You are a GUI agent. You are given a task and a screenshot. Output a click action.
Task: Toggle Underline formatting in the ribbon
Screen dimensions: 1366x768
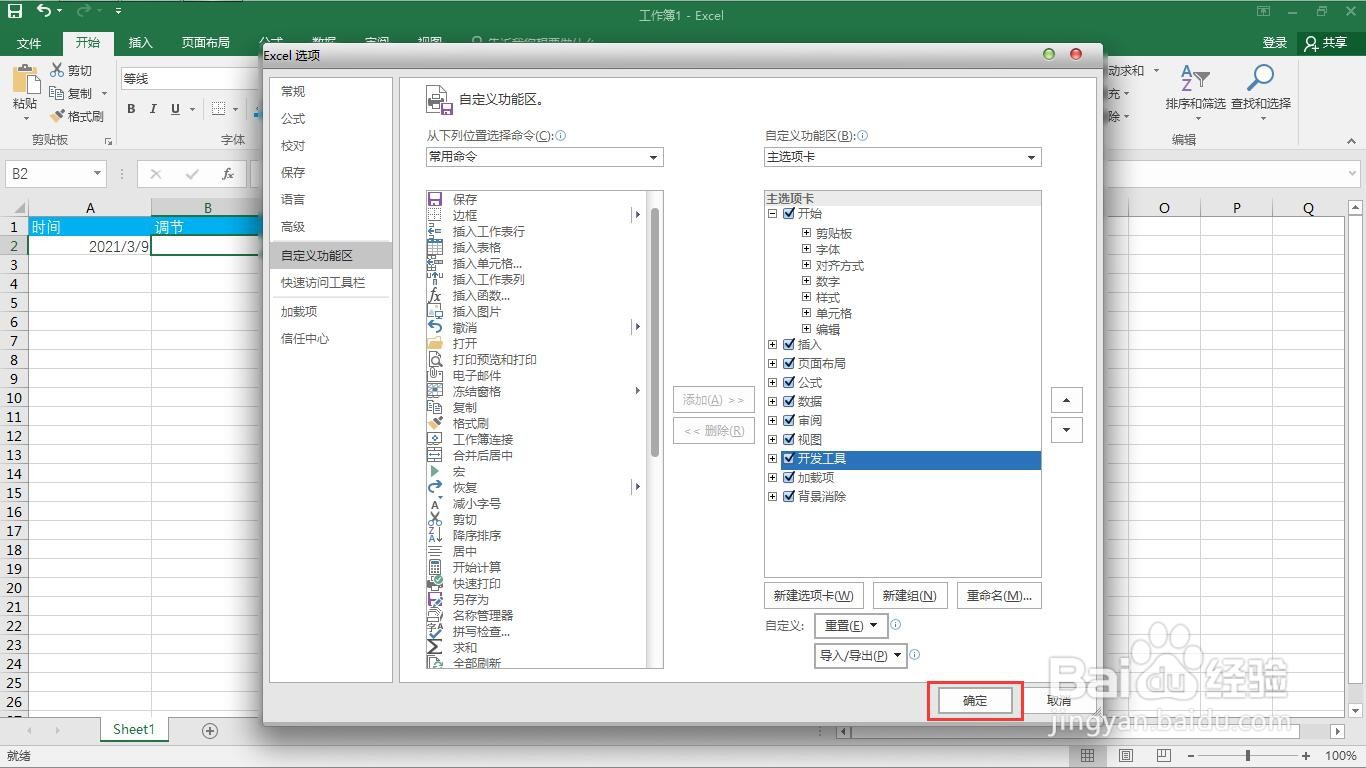pyautogui.click(x=175, y=109)
